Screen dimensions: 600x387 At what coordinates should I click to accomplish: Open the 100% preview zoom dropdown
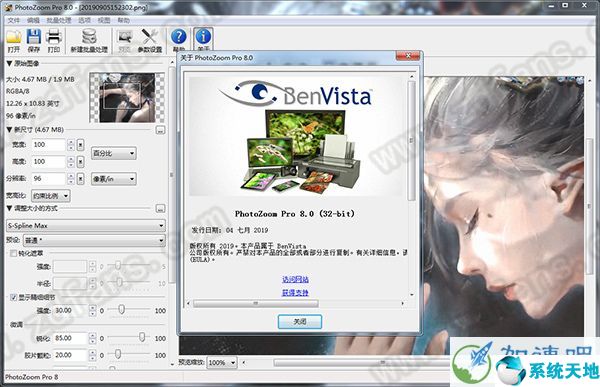pyautogui.click(x=222, y=362)
